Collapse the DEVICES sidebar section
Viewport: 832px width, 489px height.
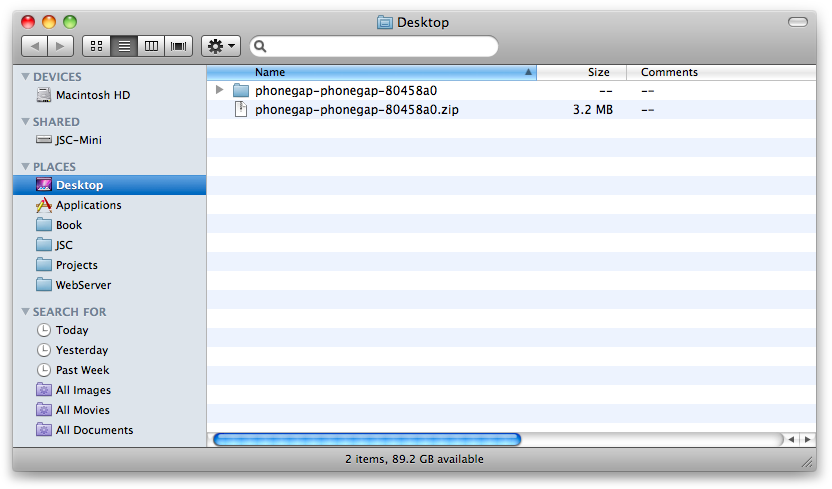[x=26, y=77]
